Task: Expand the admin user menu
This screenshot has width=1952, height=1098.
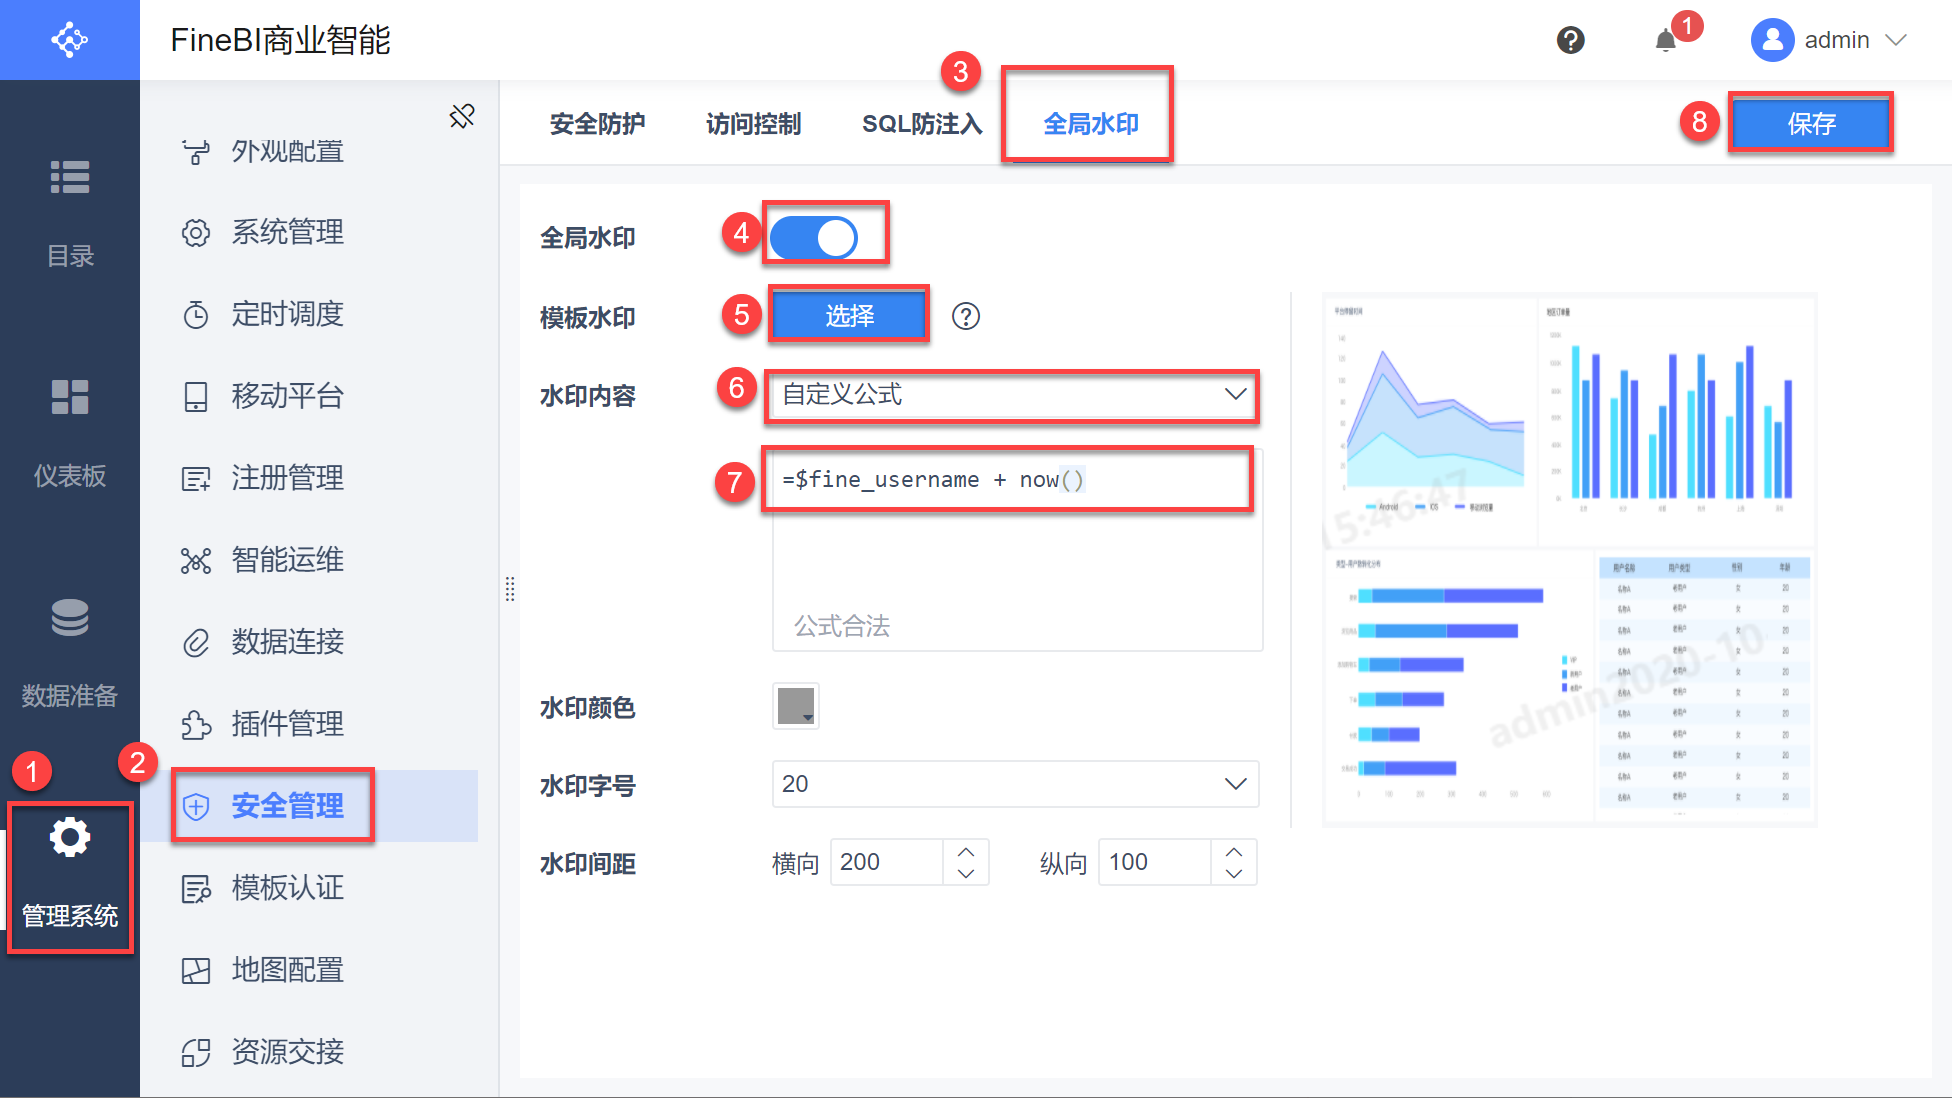Action: click(1895, 40)
